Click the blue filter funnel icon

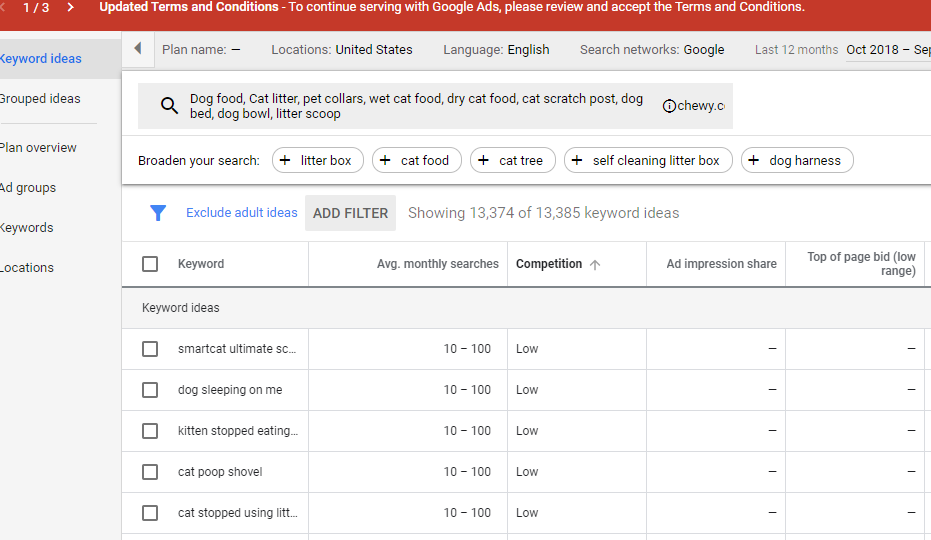158,213
